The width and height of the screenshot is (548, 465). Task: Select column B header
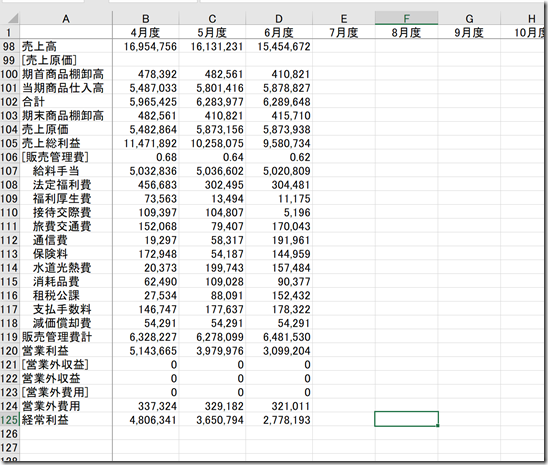(146, 18)
